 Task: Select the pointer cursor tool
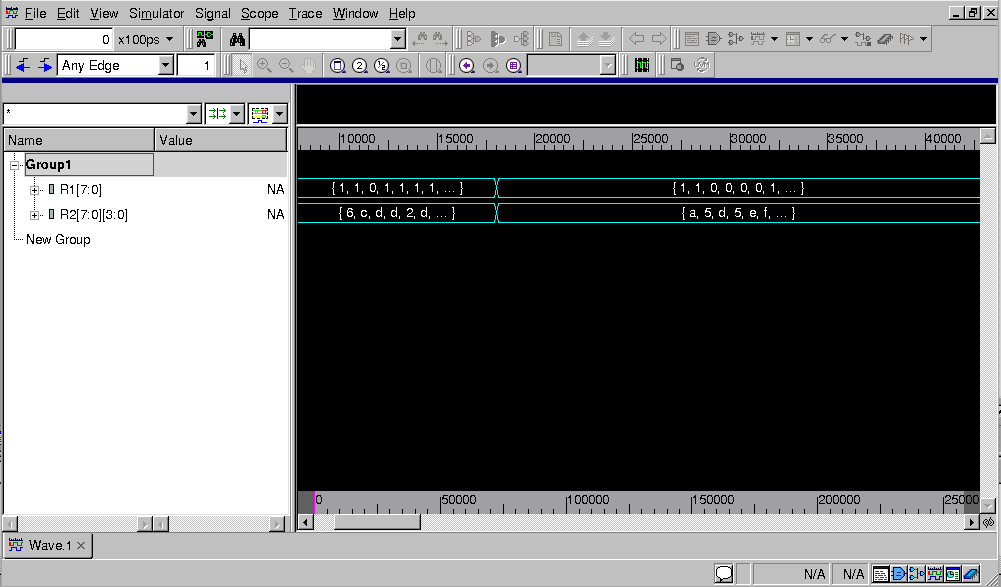pos(243,65)
